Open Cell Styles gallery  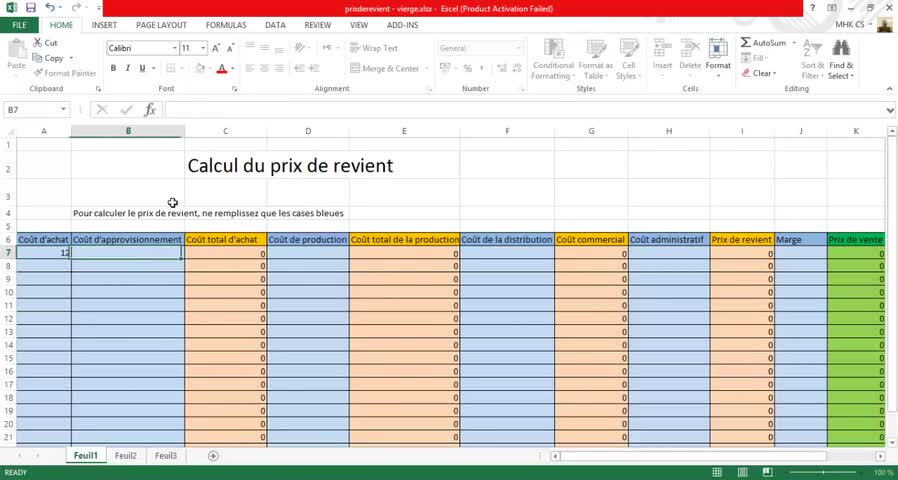[x=628, y=60]
